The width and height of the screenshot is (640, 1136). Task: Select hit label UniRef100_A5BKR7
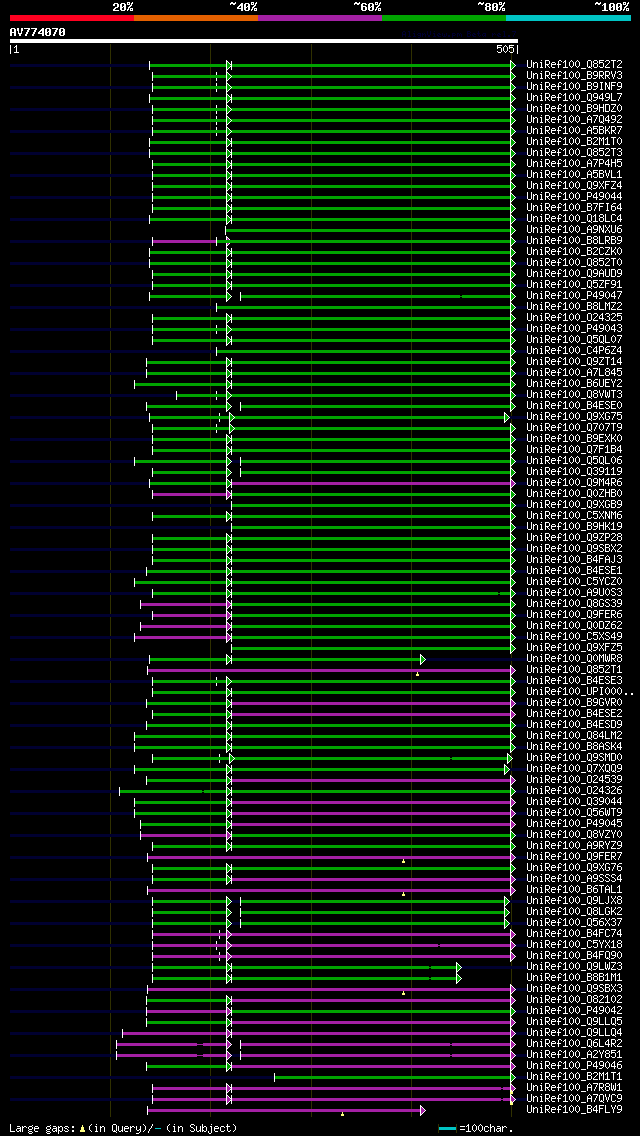coord(574,130)
